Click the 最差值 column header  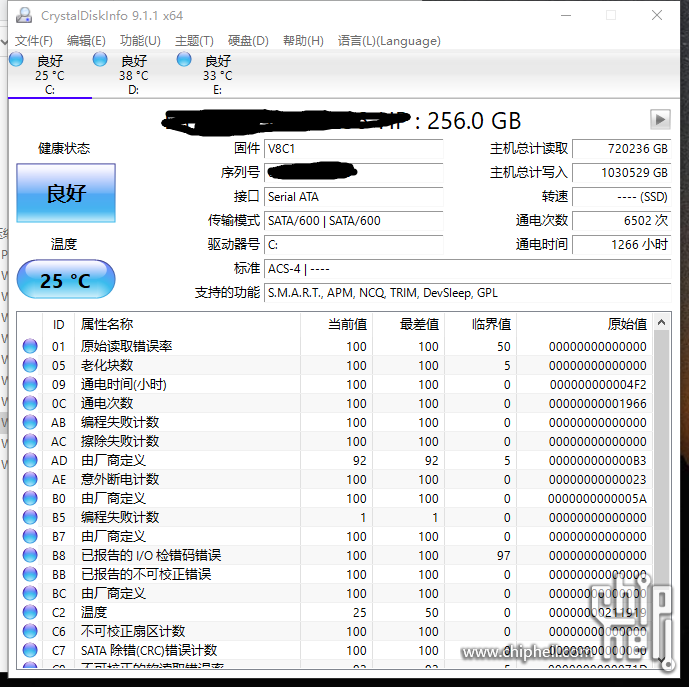[409, 324]
